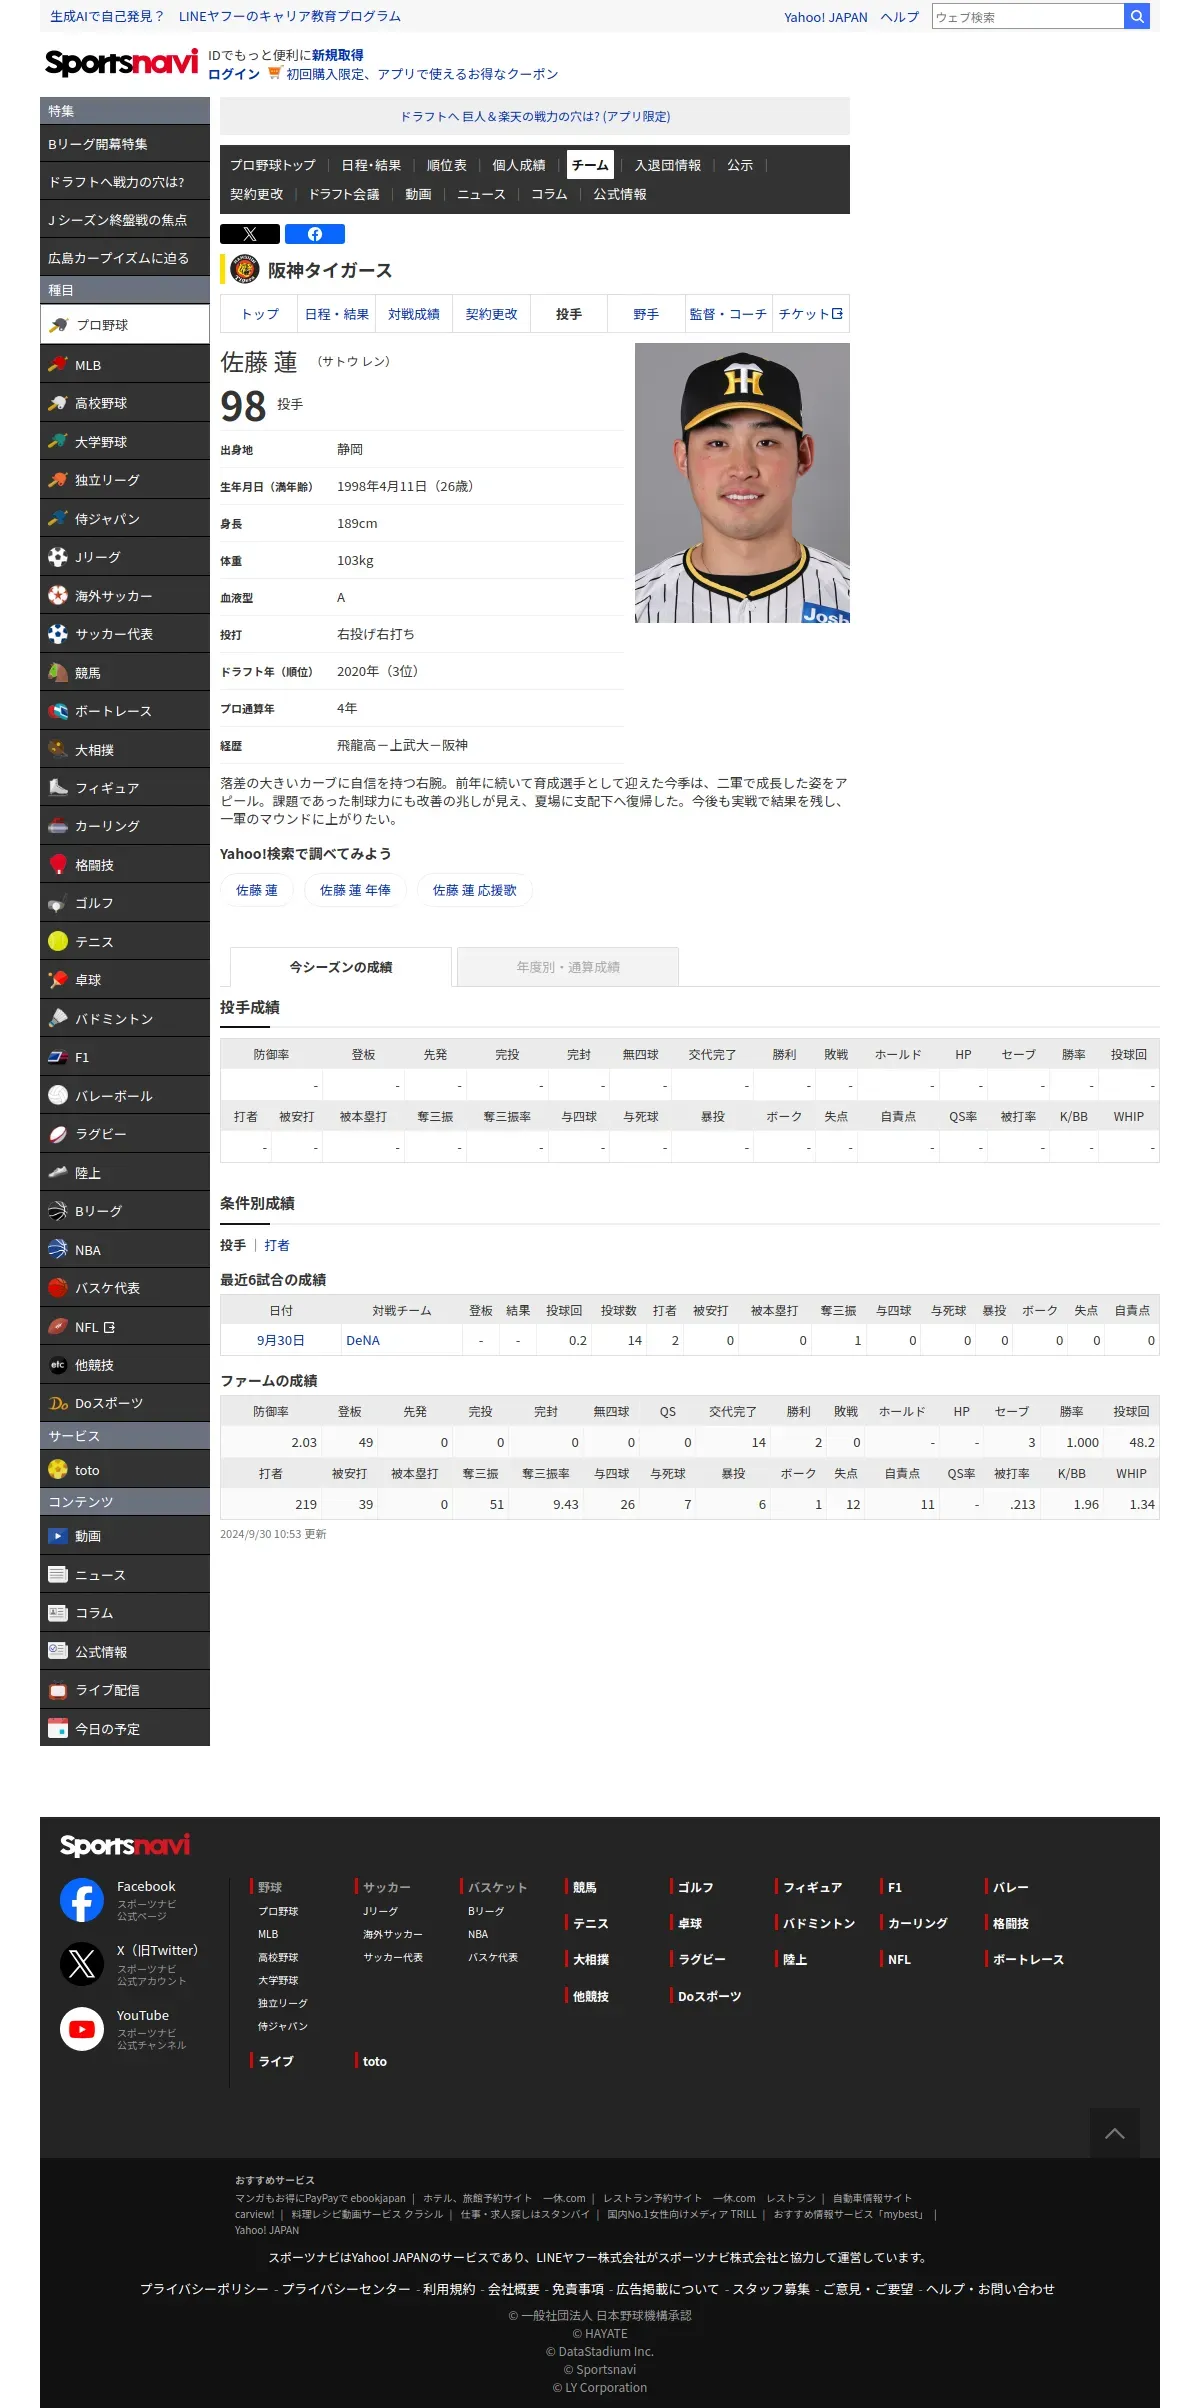Viewport: 1200px width, 2408px height.
Task: Open ヘルプ header link
Action: (x=900, y=17)
